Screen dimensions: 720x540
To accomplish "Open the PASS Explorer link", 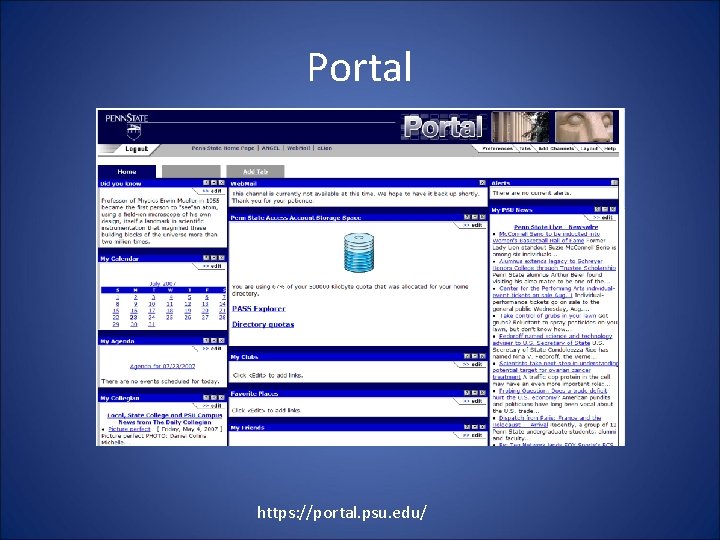I will click(x=259, y=309).
